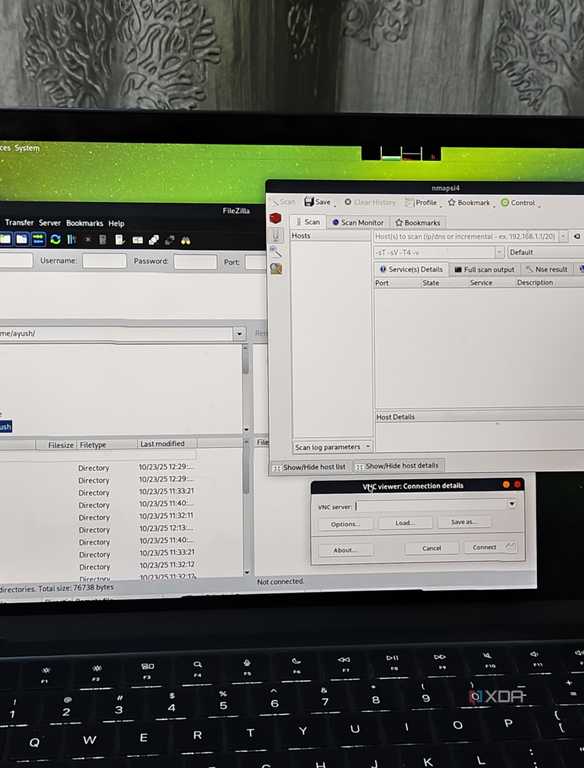Click Save toolbar button in nmapsi4
The image size is (584, 768).
[317, 202]
